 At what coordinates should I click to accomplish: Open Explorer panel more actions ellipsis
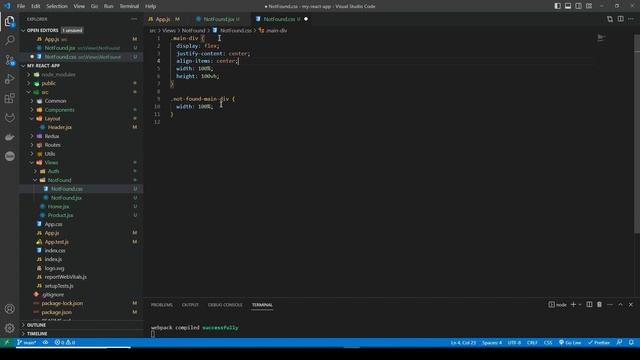[134, 19]
